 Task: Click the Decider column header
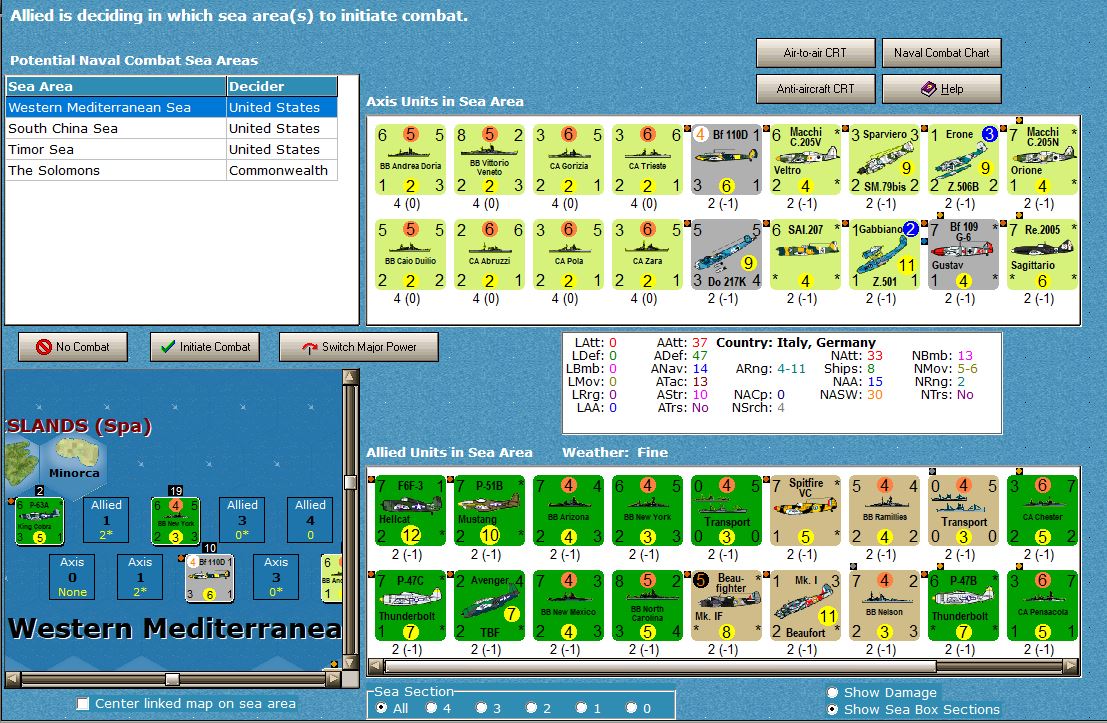click(282, 86)
